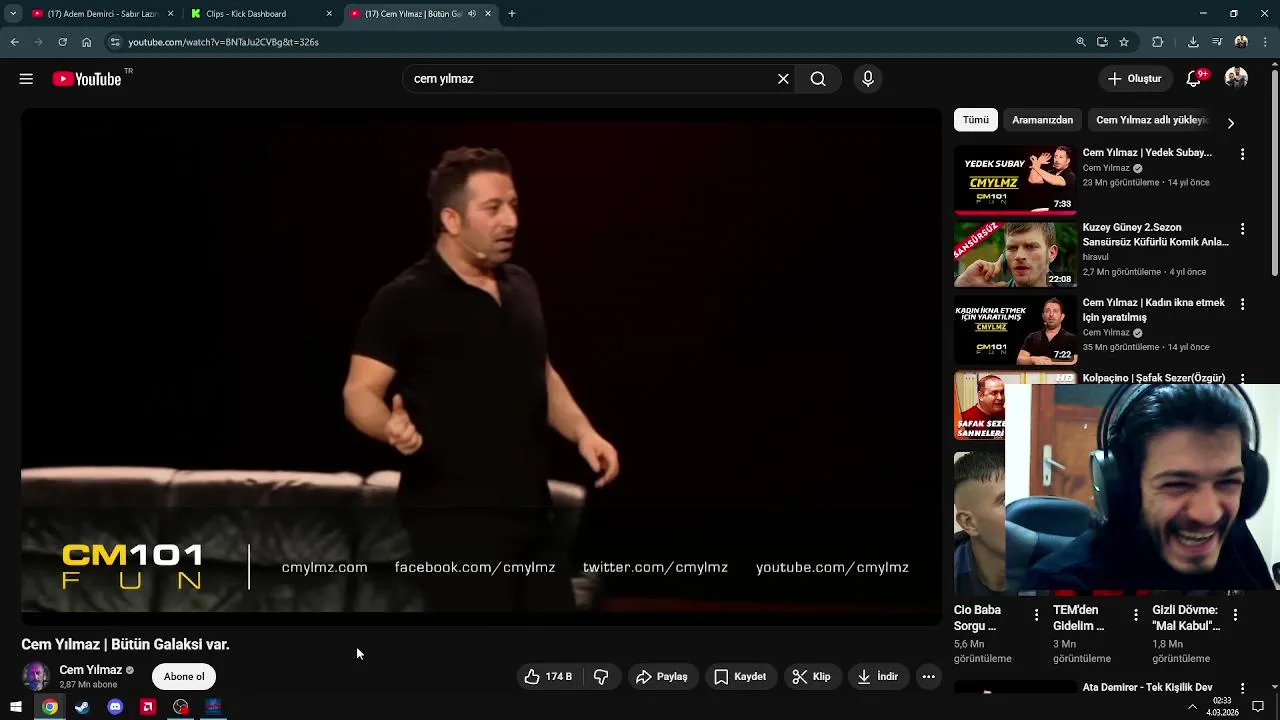Open Kolpaçino | Şafak Sezer video title
The image size is (1280, 720).
(x=1153, y=378)
